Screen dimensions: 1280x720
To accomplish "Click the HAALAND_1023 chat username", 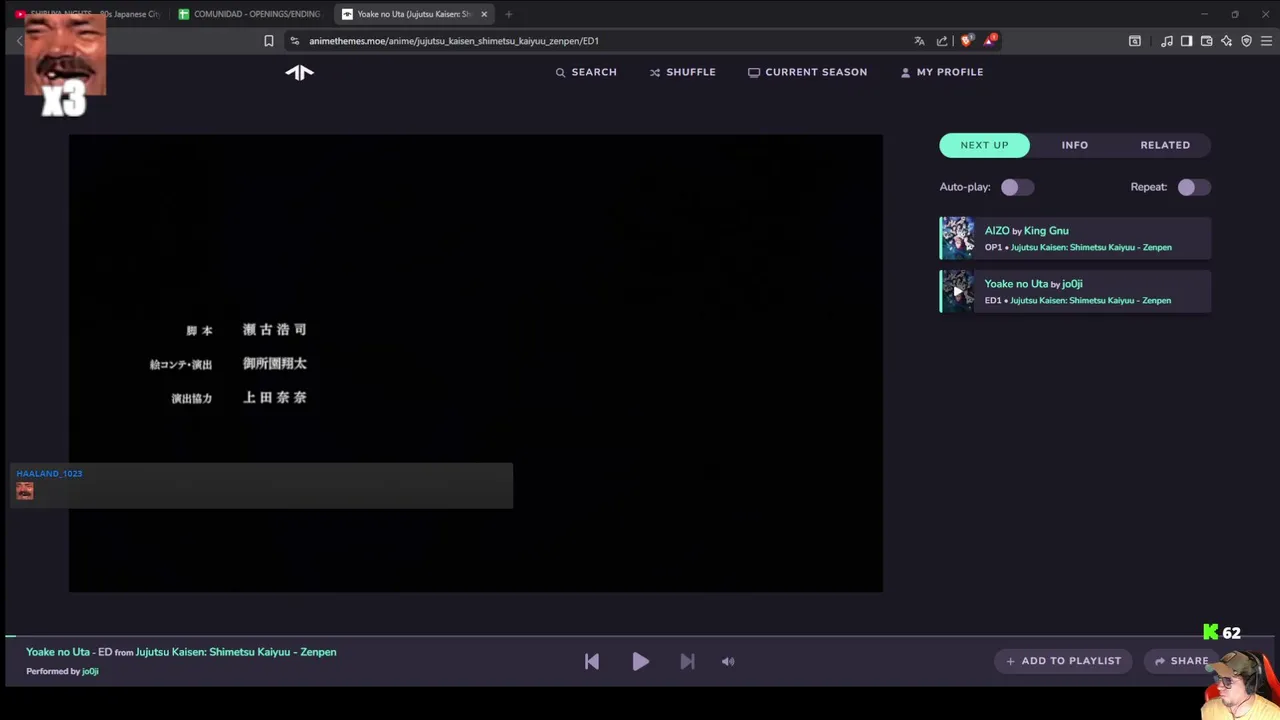I will coord(49,473).
